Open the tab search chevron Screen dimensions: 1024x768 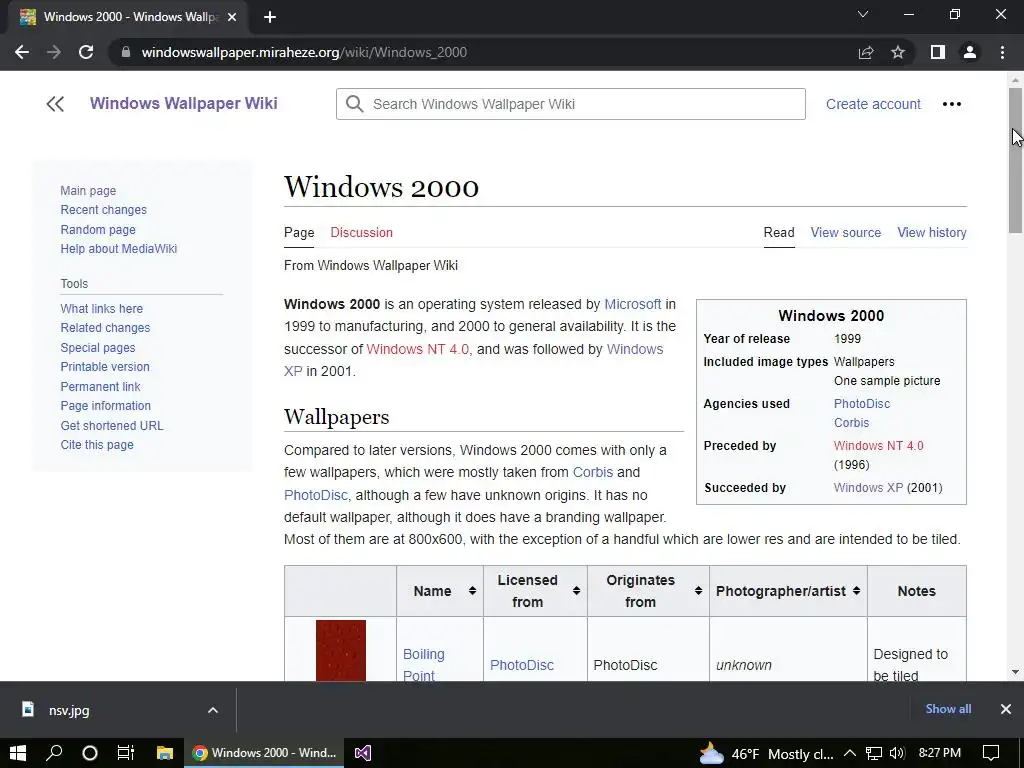[x=863, y=14]
